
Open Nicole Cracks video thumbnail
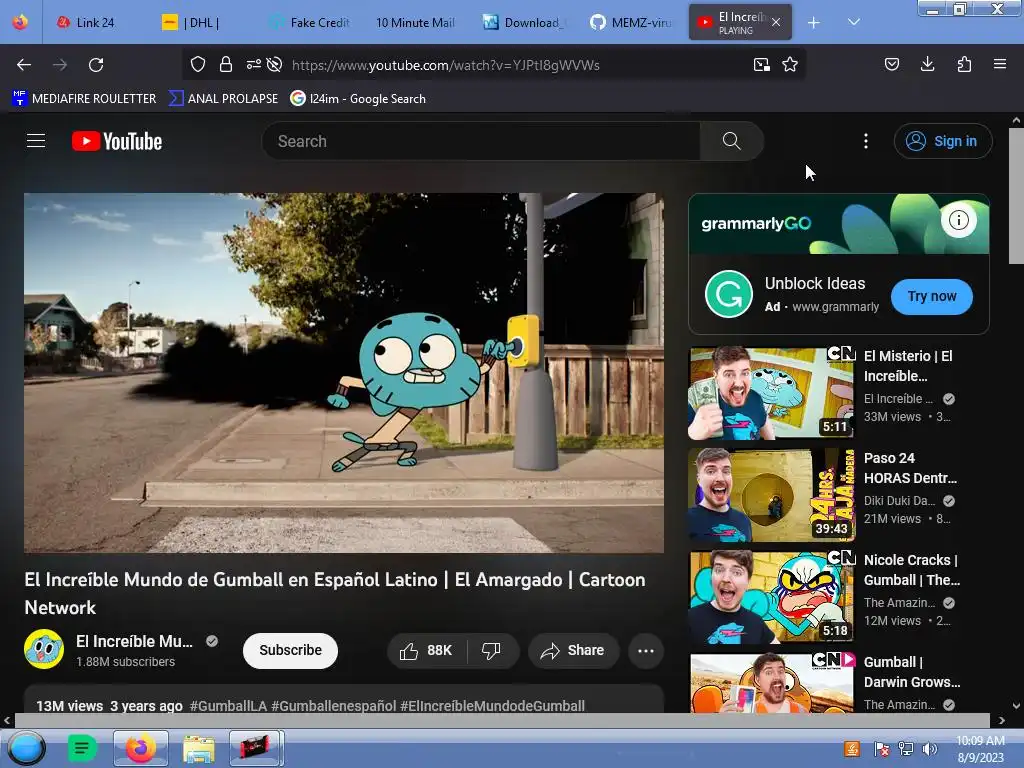pos(772,597)
